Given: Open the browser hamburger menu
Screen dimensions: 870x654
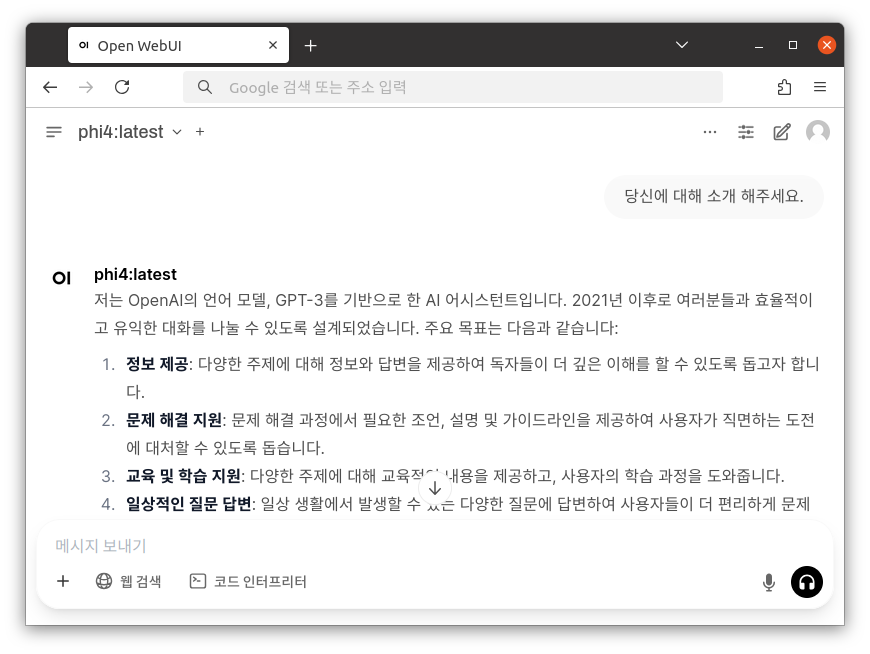Looking at the screenshot, I should [820, 87].
